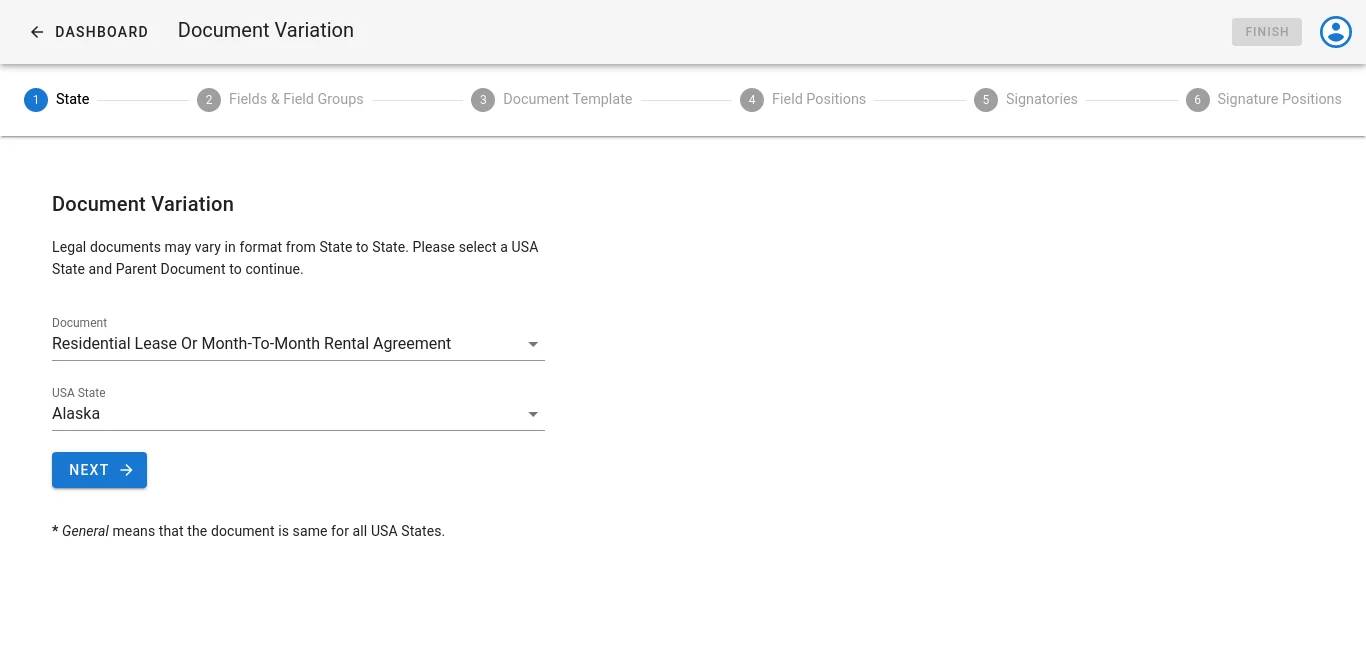Image resolution: width=1366 pixels, height=664 pixels.
Task: Click the step 4 circle icon
Action: point(752,100)
